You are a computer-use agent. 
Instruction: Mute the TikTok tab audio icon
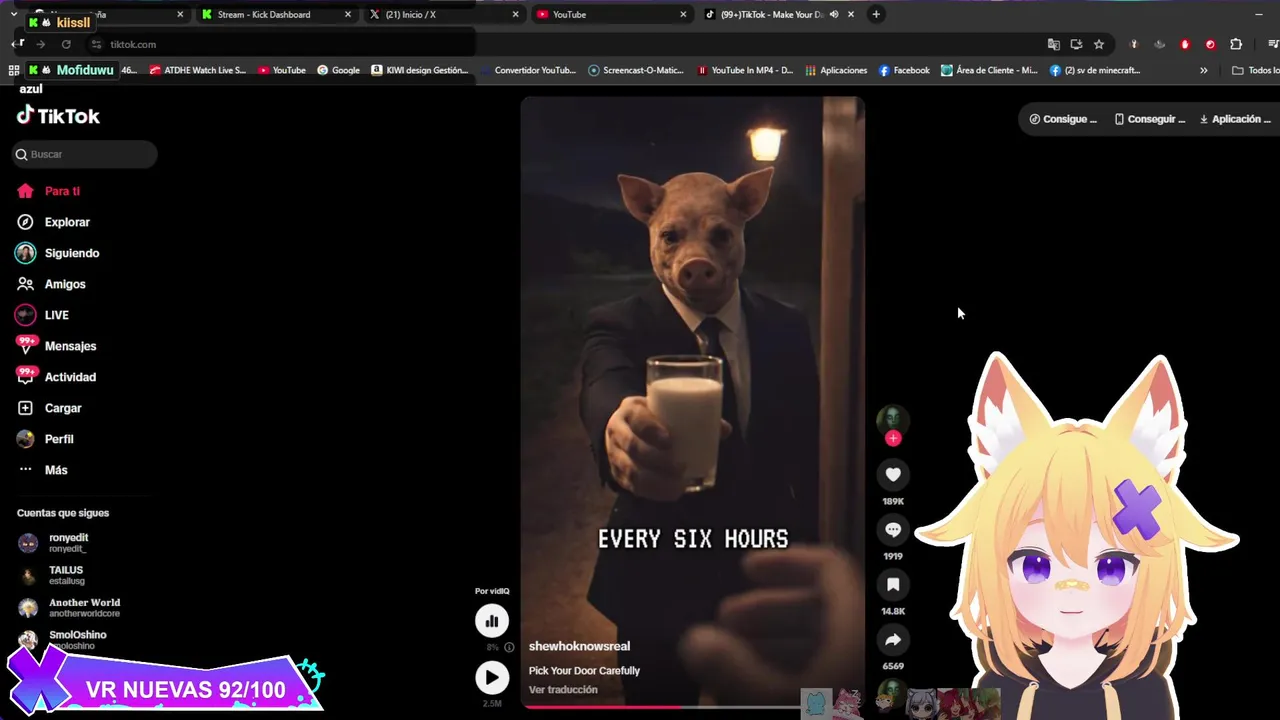834,15
